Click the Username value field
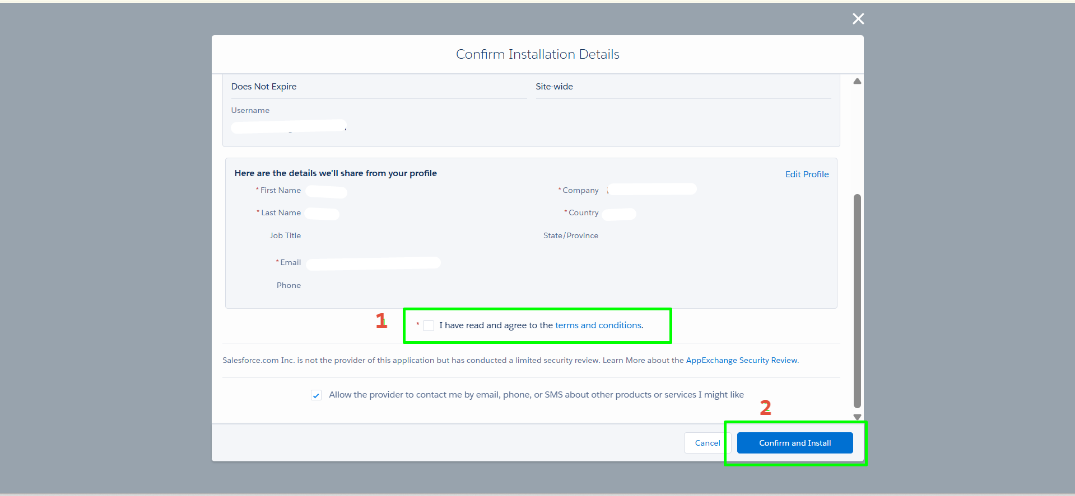This screenshot has height=496, width=1075. (289, 127)
